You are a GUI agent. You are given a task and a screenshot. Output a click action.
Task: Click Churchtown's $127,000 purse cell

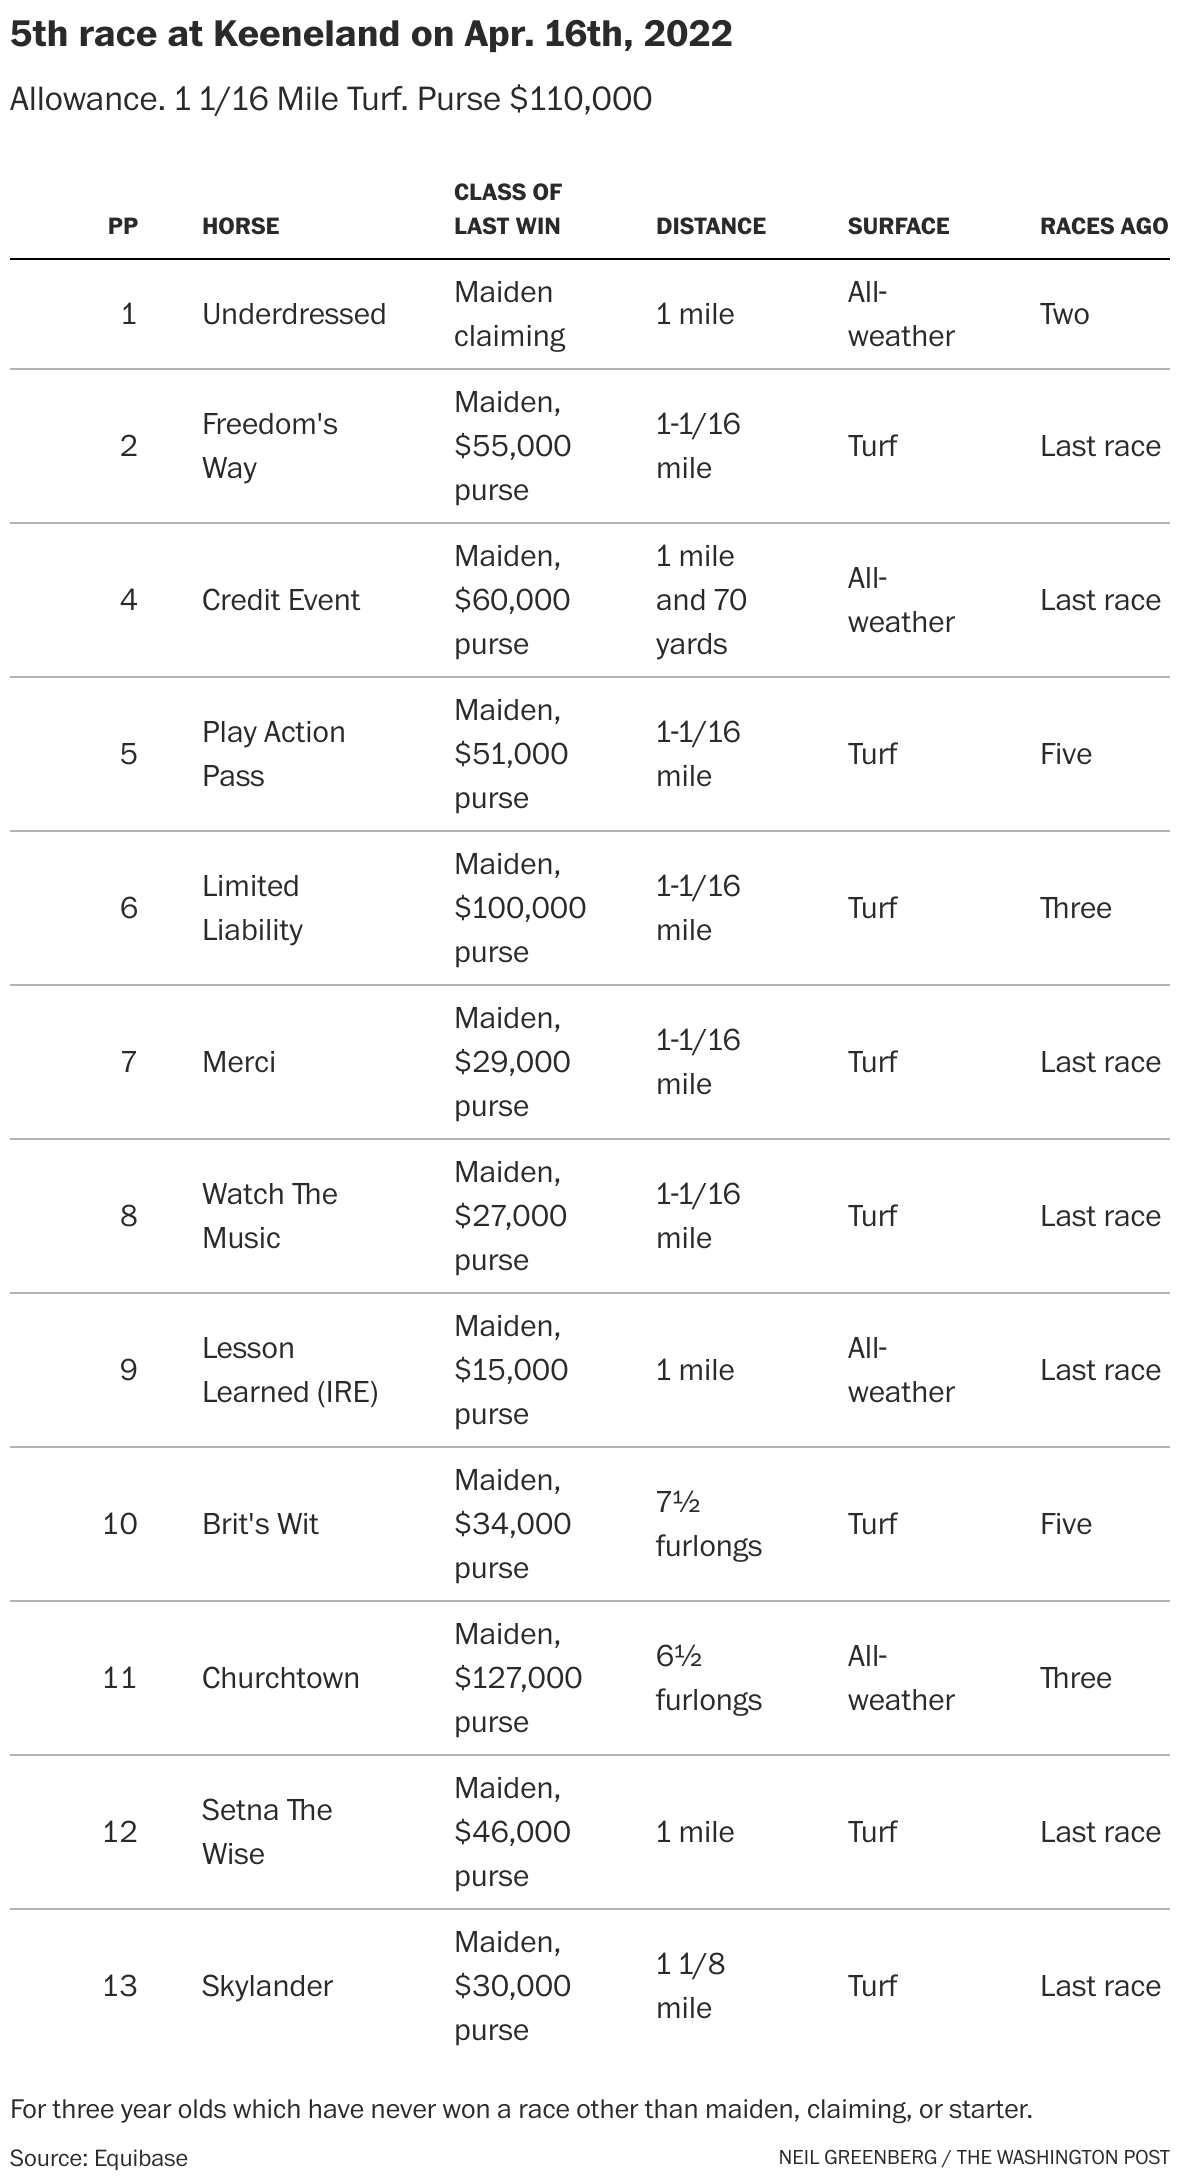point(517,1678)
